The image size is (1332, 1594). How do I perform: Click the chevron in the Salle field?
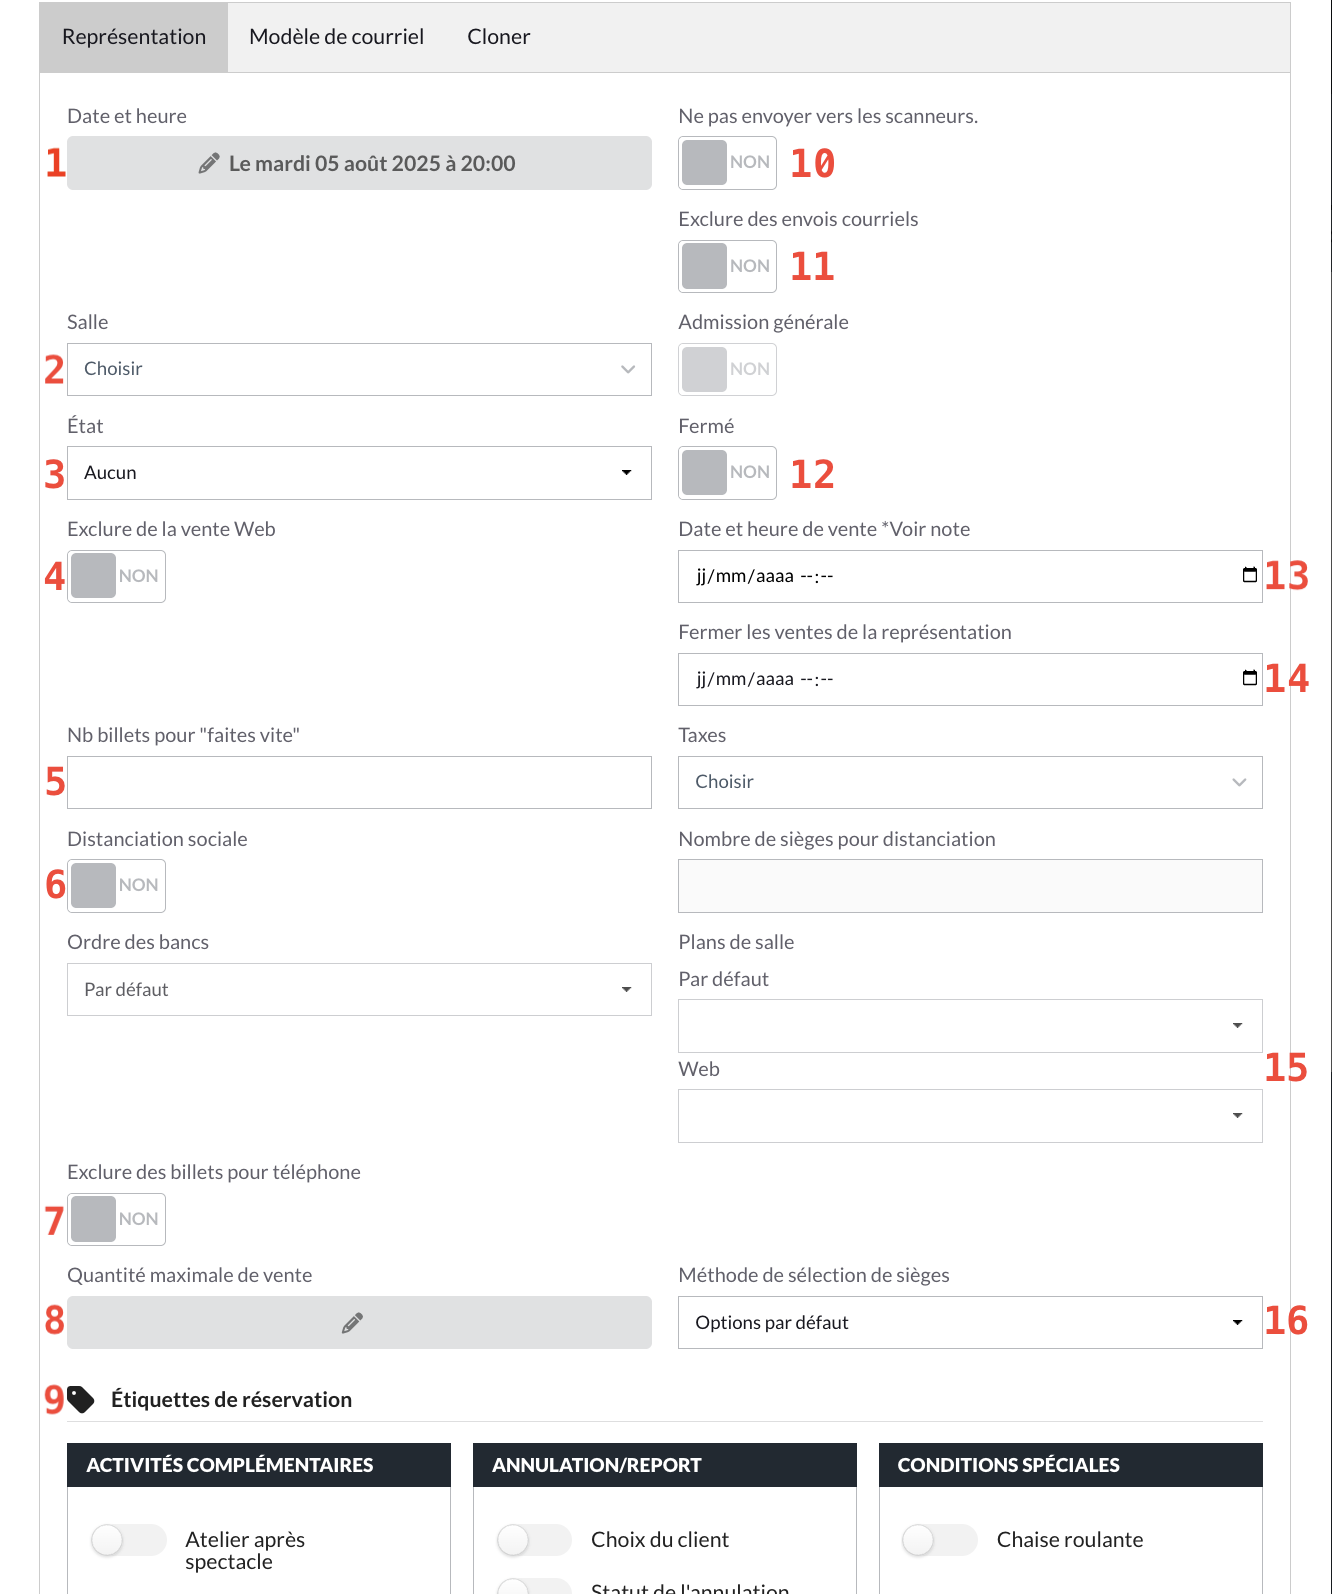click(628, 369)
